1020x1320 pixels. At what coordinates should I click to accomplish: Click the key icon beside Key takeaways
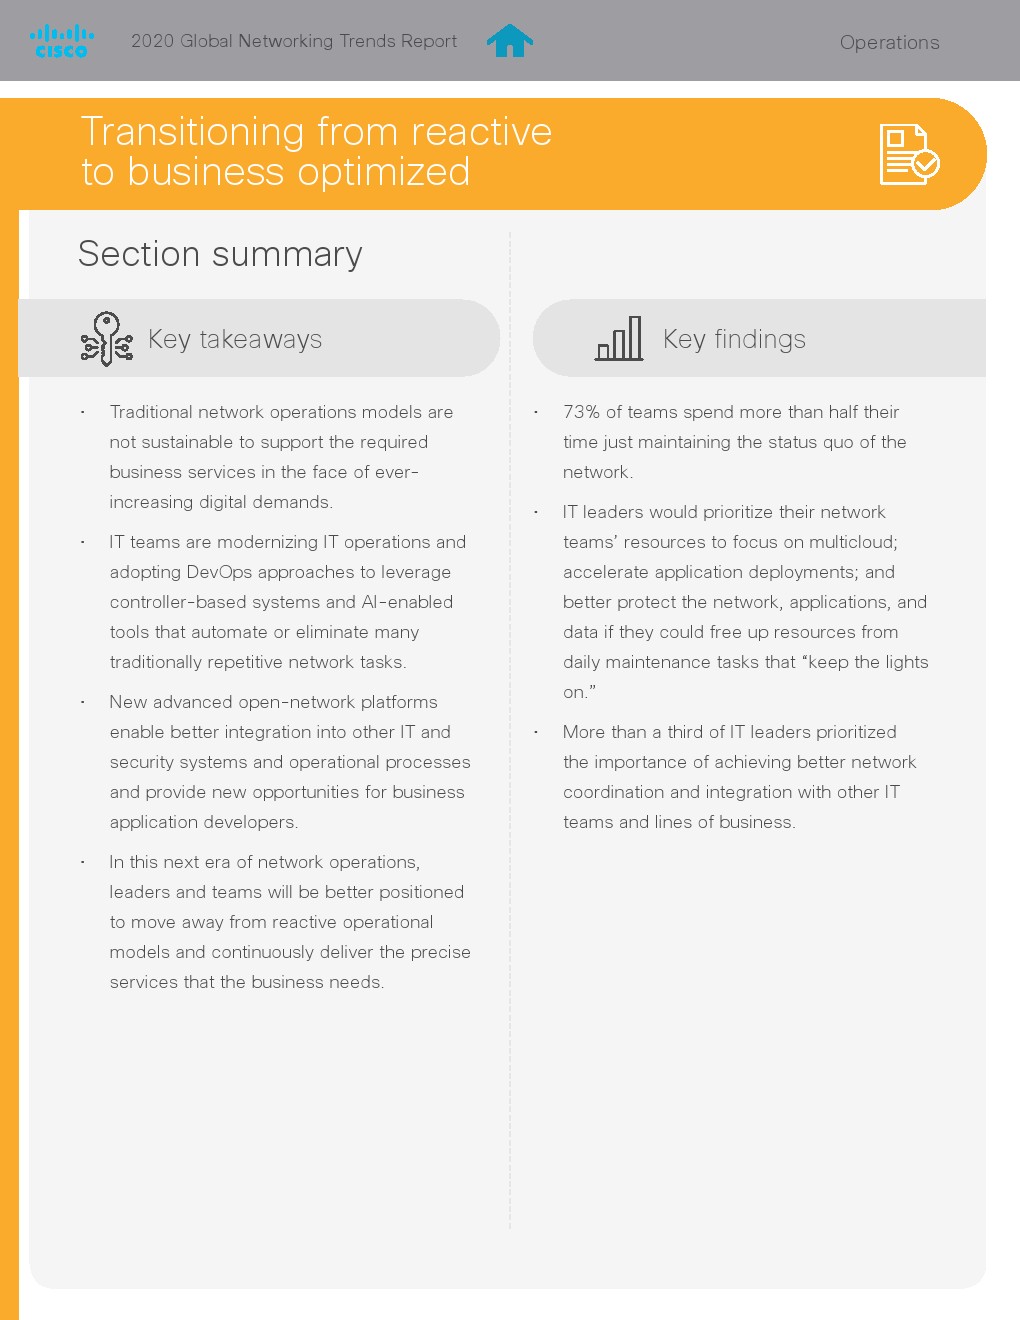pos(106,339)
